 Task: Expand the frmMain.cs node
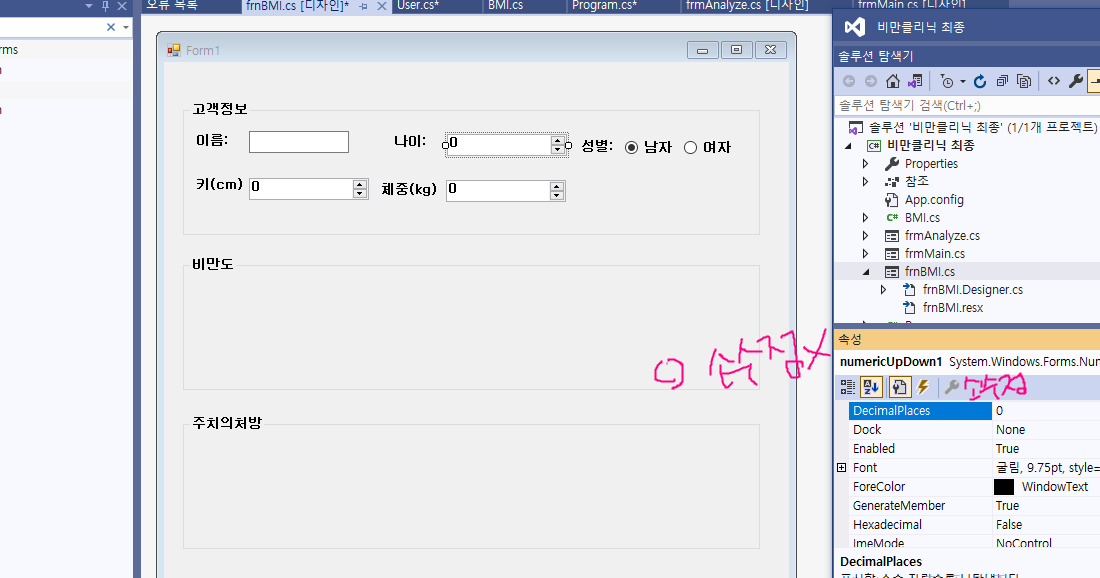(866, 253)
